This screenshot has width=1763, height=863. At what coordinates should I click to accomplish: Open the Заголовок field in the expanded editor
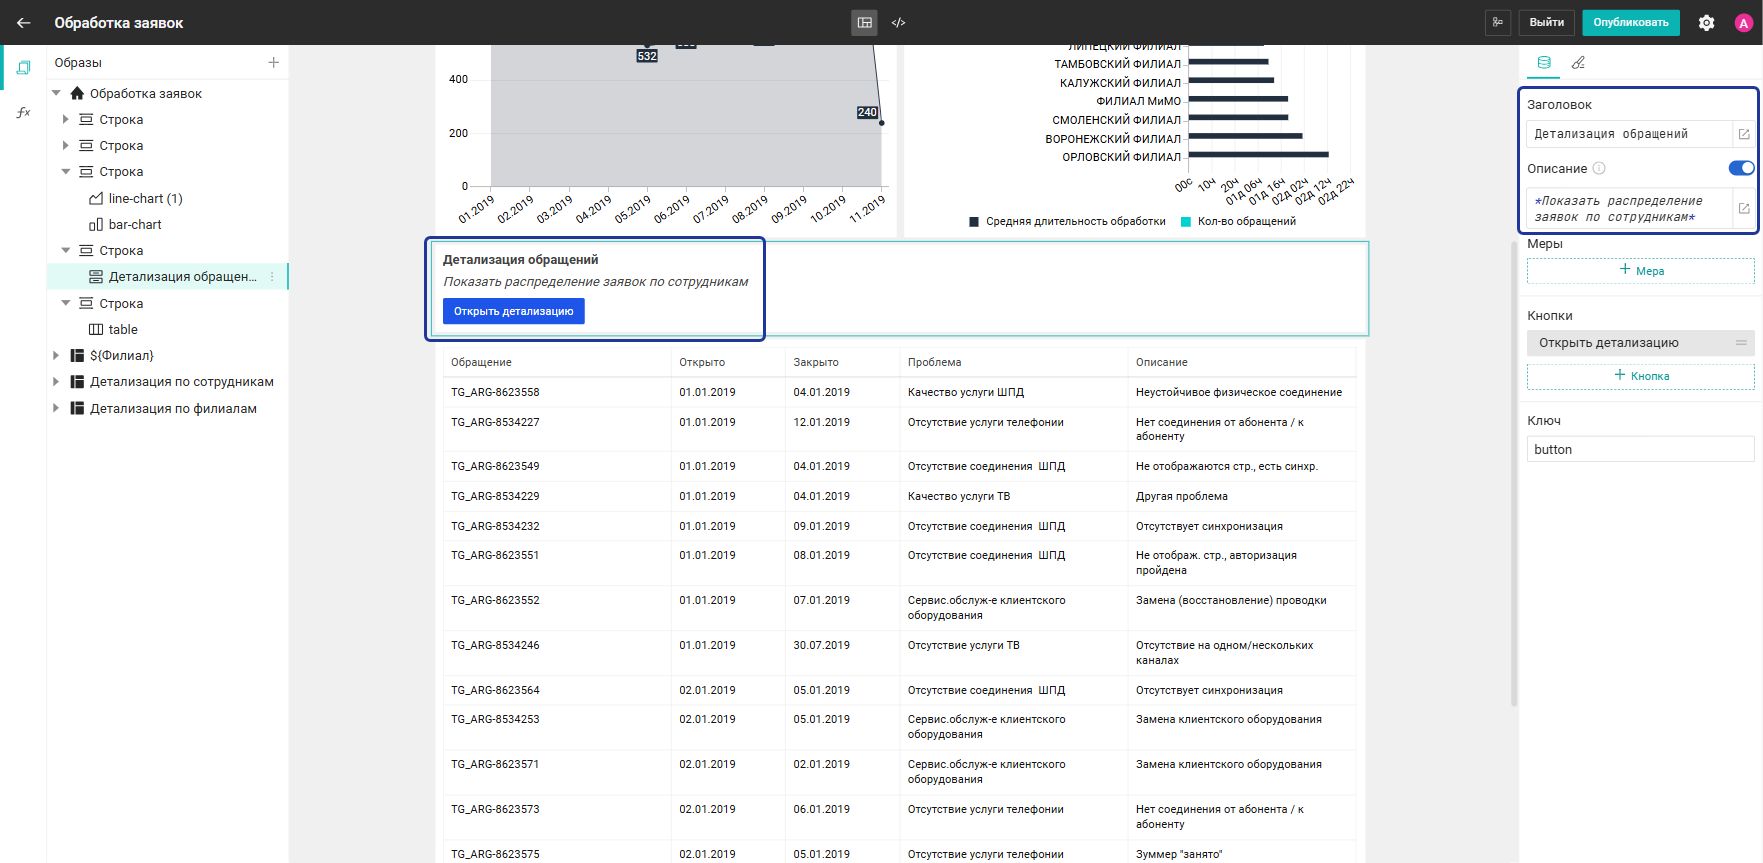[x=1743, y=134]
